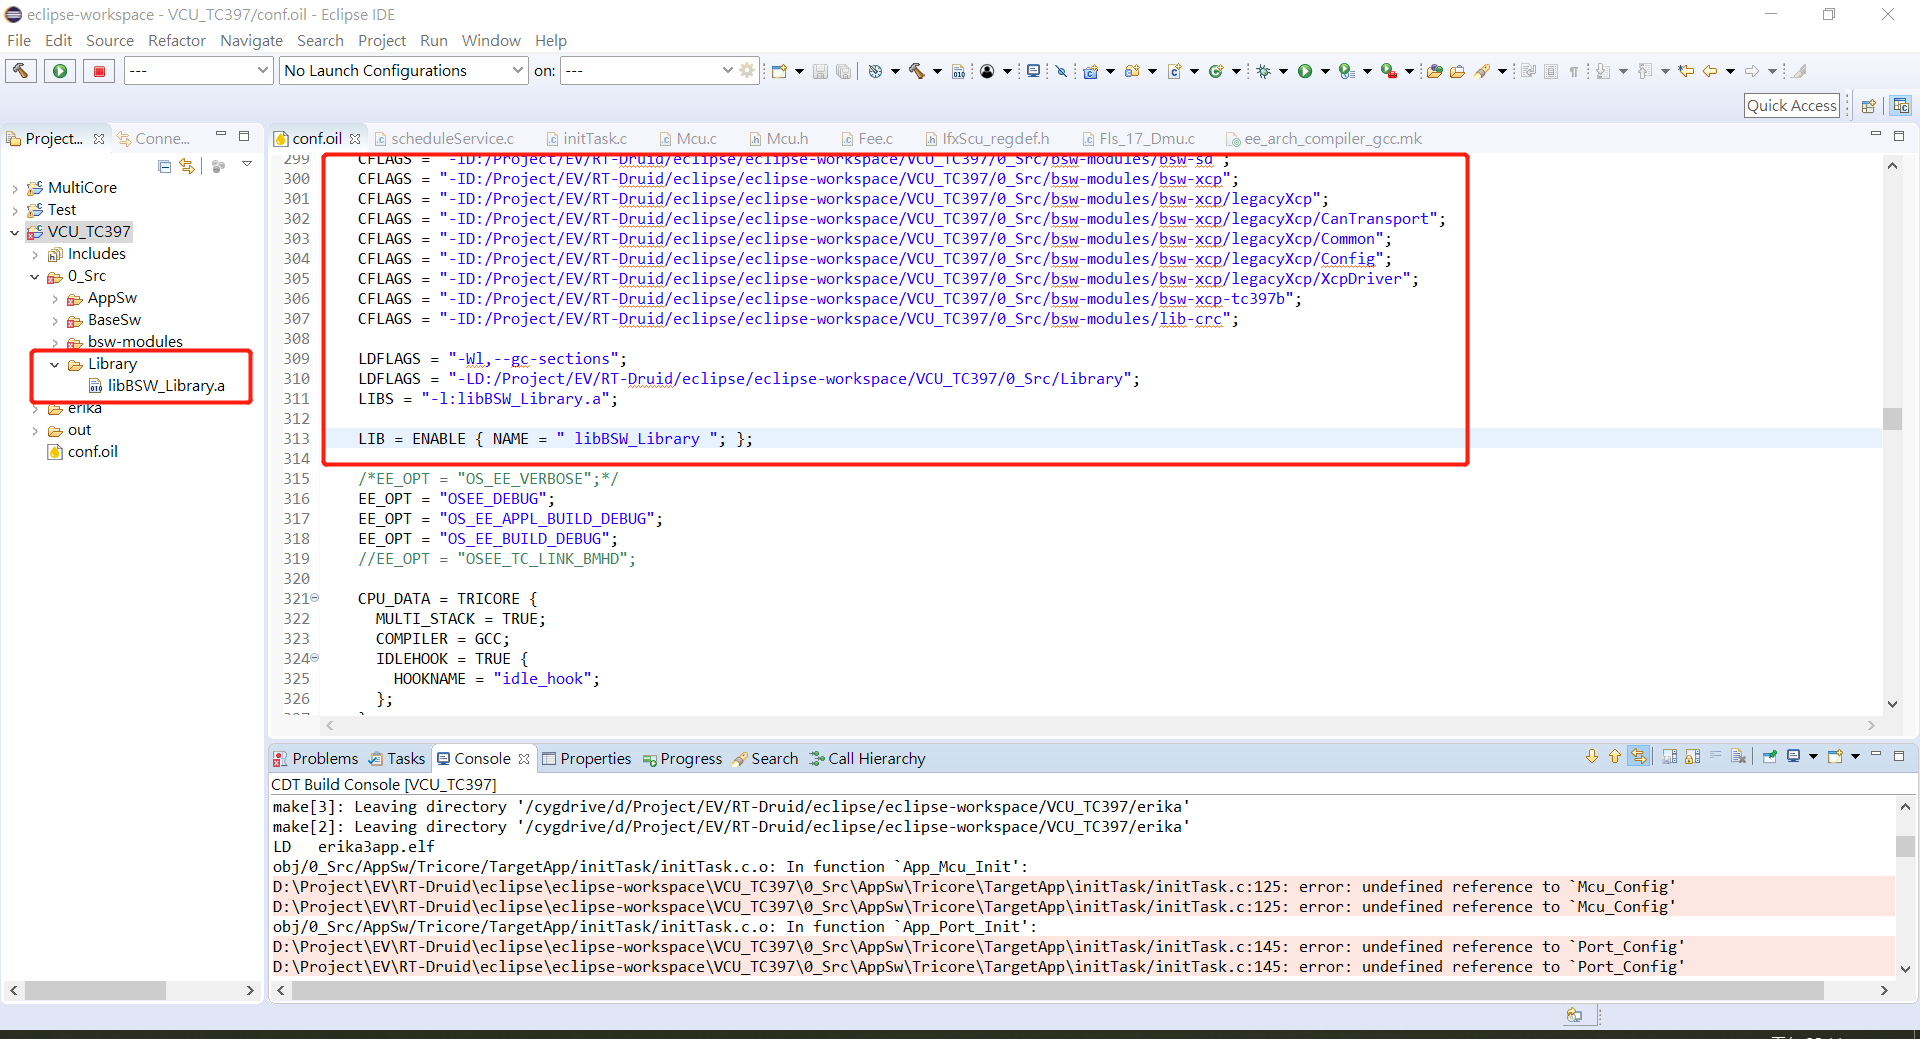Image resolution: width=1920 pixels, height=1039 pixels.
Task: Switch to the Connections view tab
Action: (x=153, y=138)
